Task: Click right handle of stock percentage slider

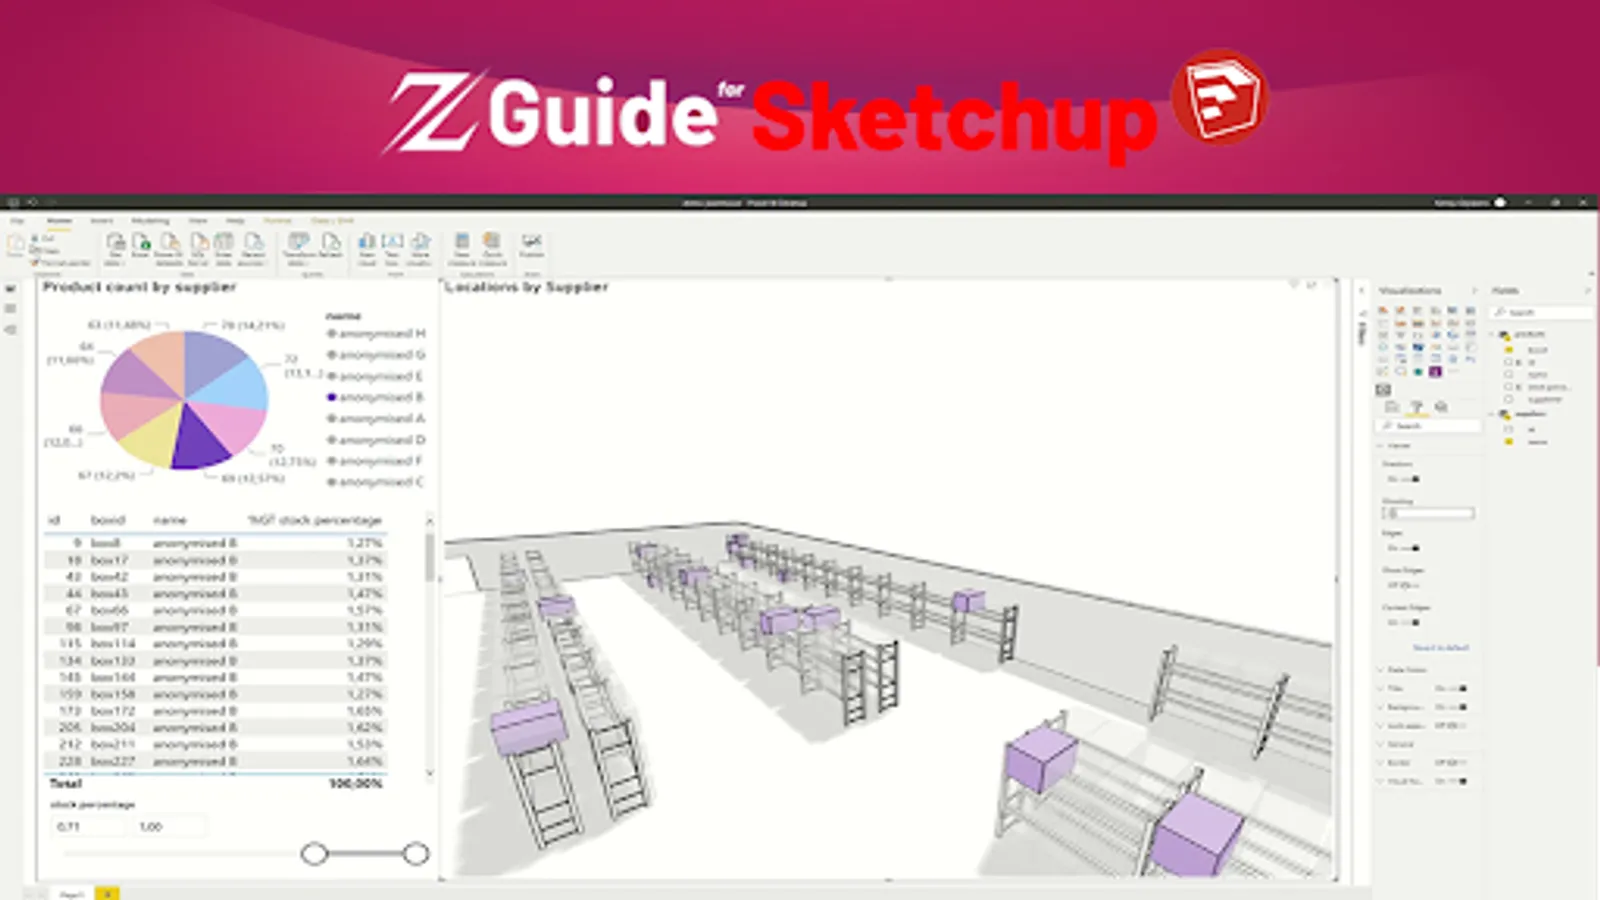Action: 416,853
